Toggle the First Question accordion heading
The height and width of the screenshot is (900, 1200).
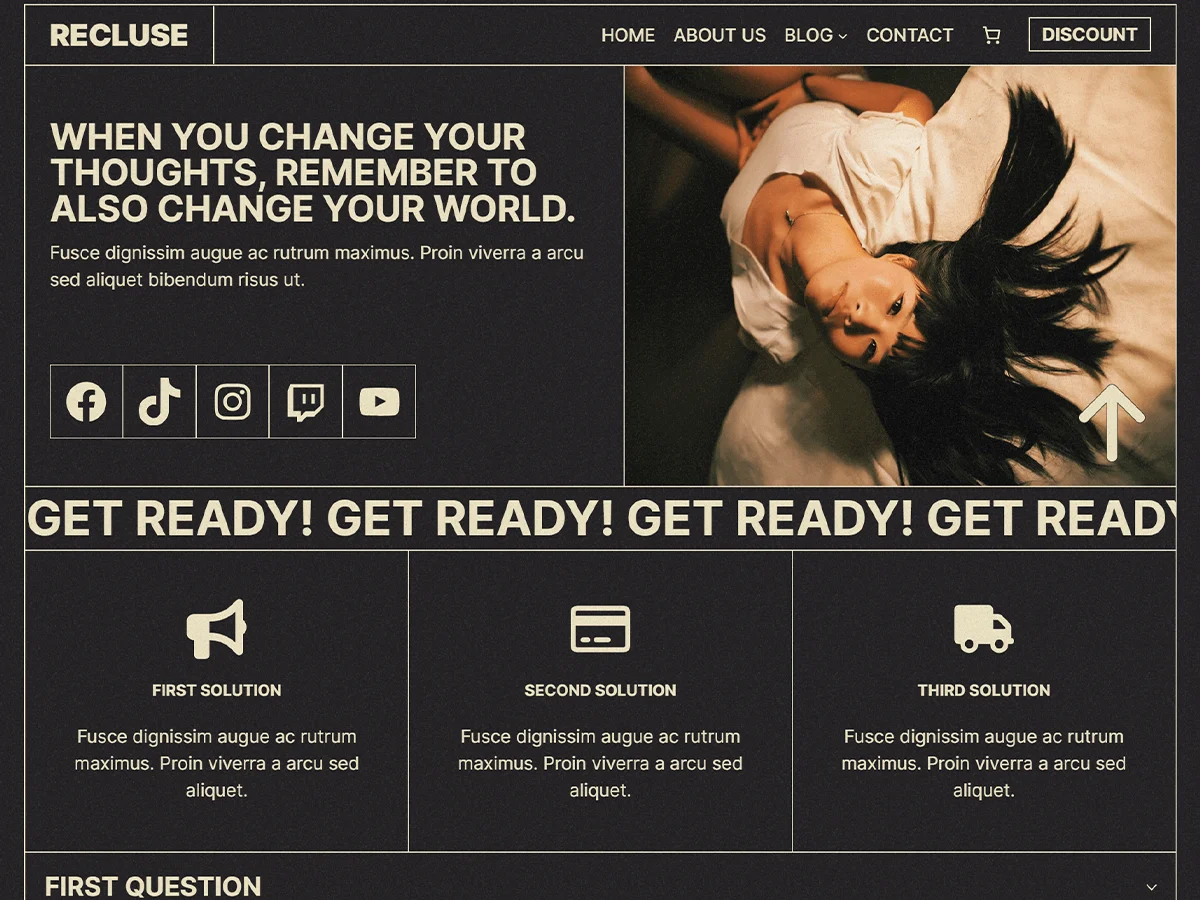pyautogui.click(x=153, y=886)
